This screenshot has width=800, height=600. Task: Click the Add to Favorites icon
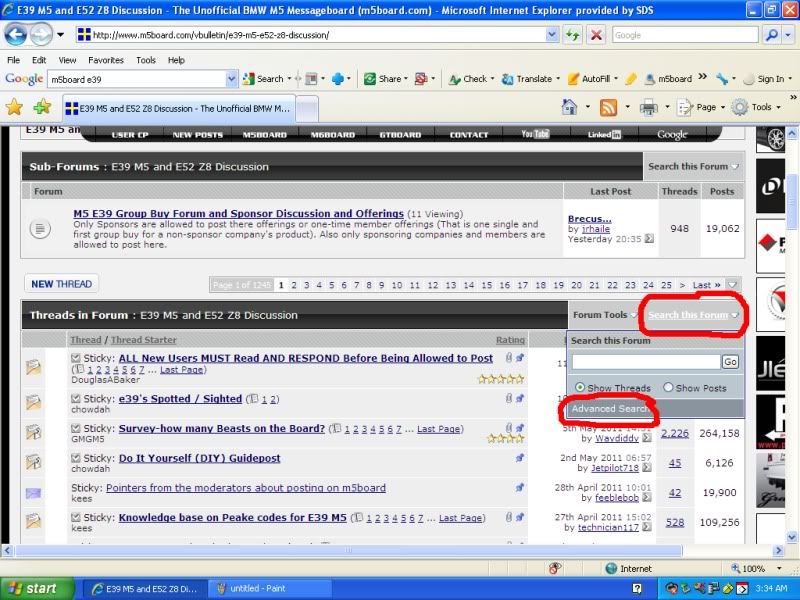pos(41,107)
